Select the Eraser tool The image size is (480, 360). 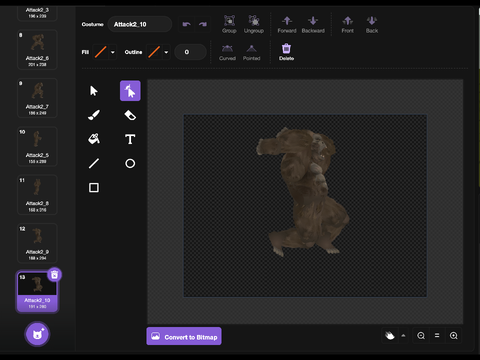click(130, 115)
